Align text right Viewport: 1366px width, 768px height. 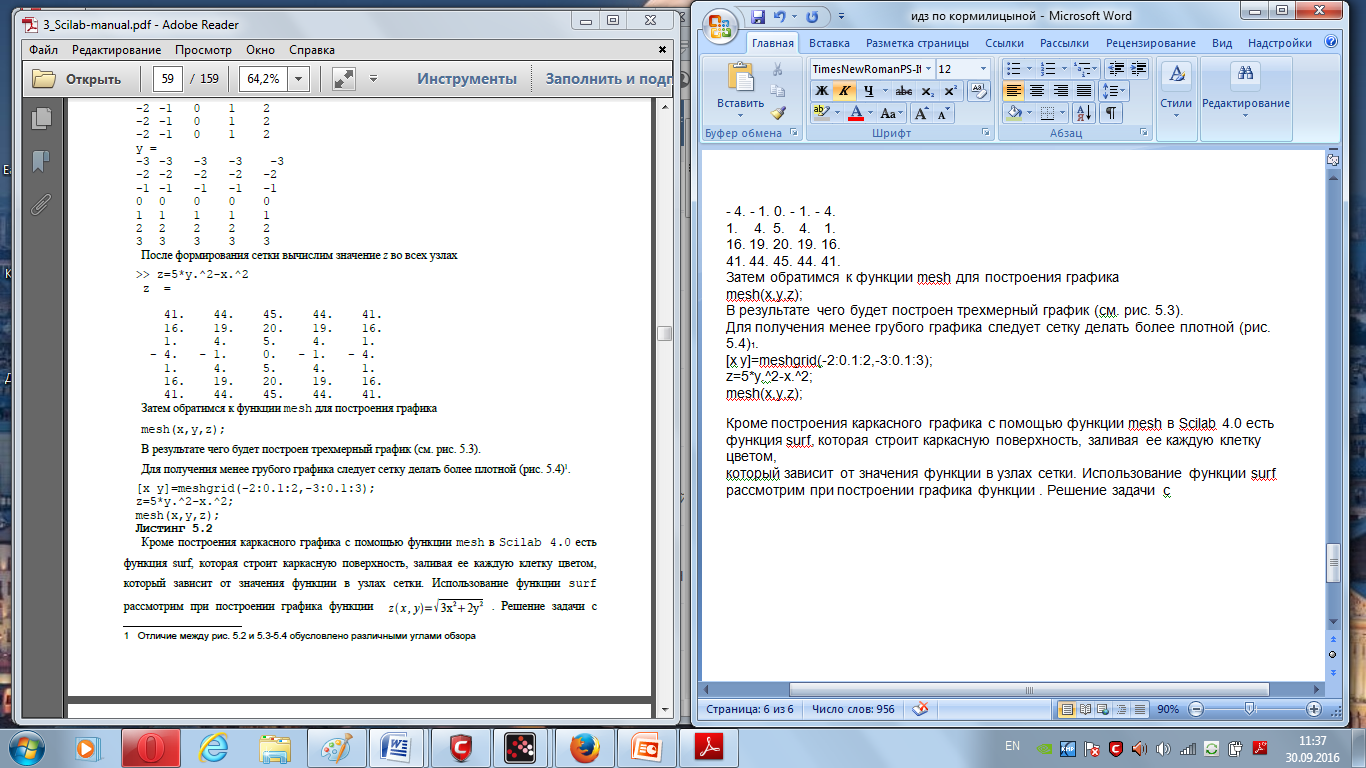pos(1060,91)
